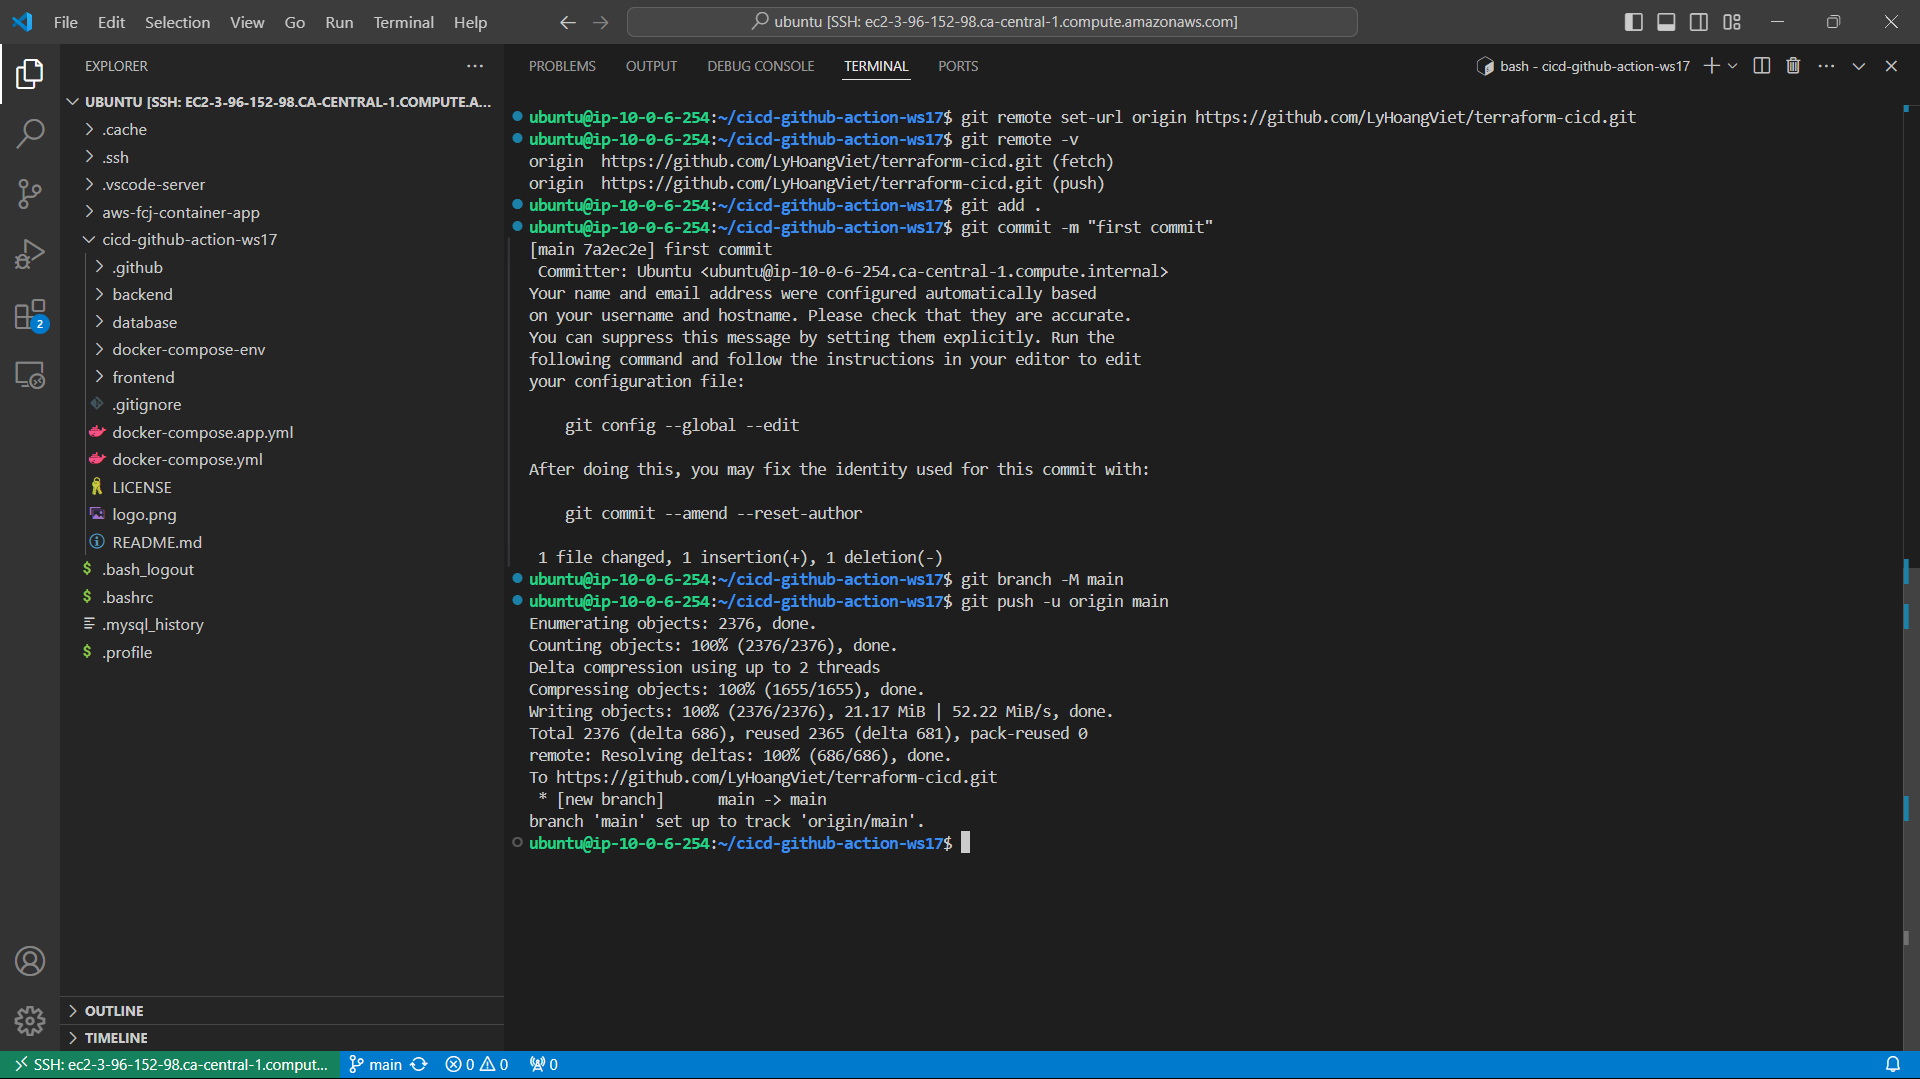Open the View menu
This screenshot has height=1079, width=1920.
(x=247, y=22)
